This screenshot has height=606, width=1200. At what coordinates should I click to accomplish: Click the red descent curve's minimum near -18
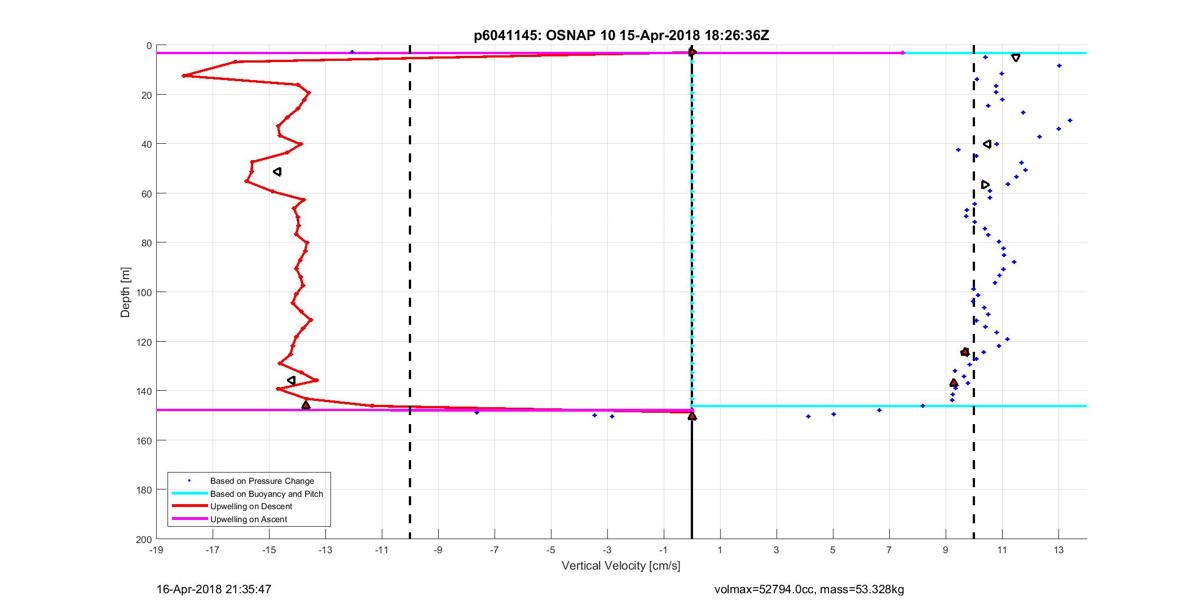[184, 76]
